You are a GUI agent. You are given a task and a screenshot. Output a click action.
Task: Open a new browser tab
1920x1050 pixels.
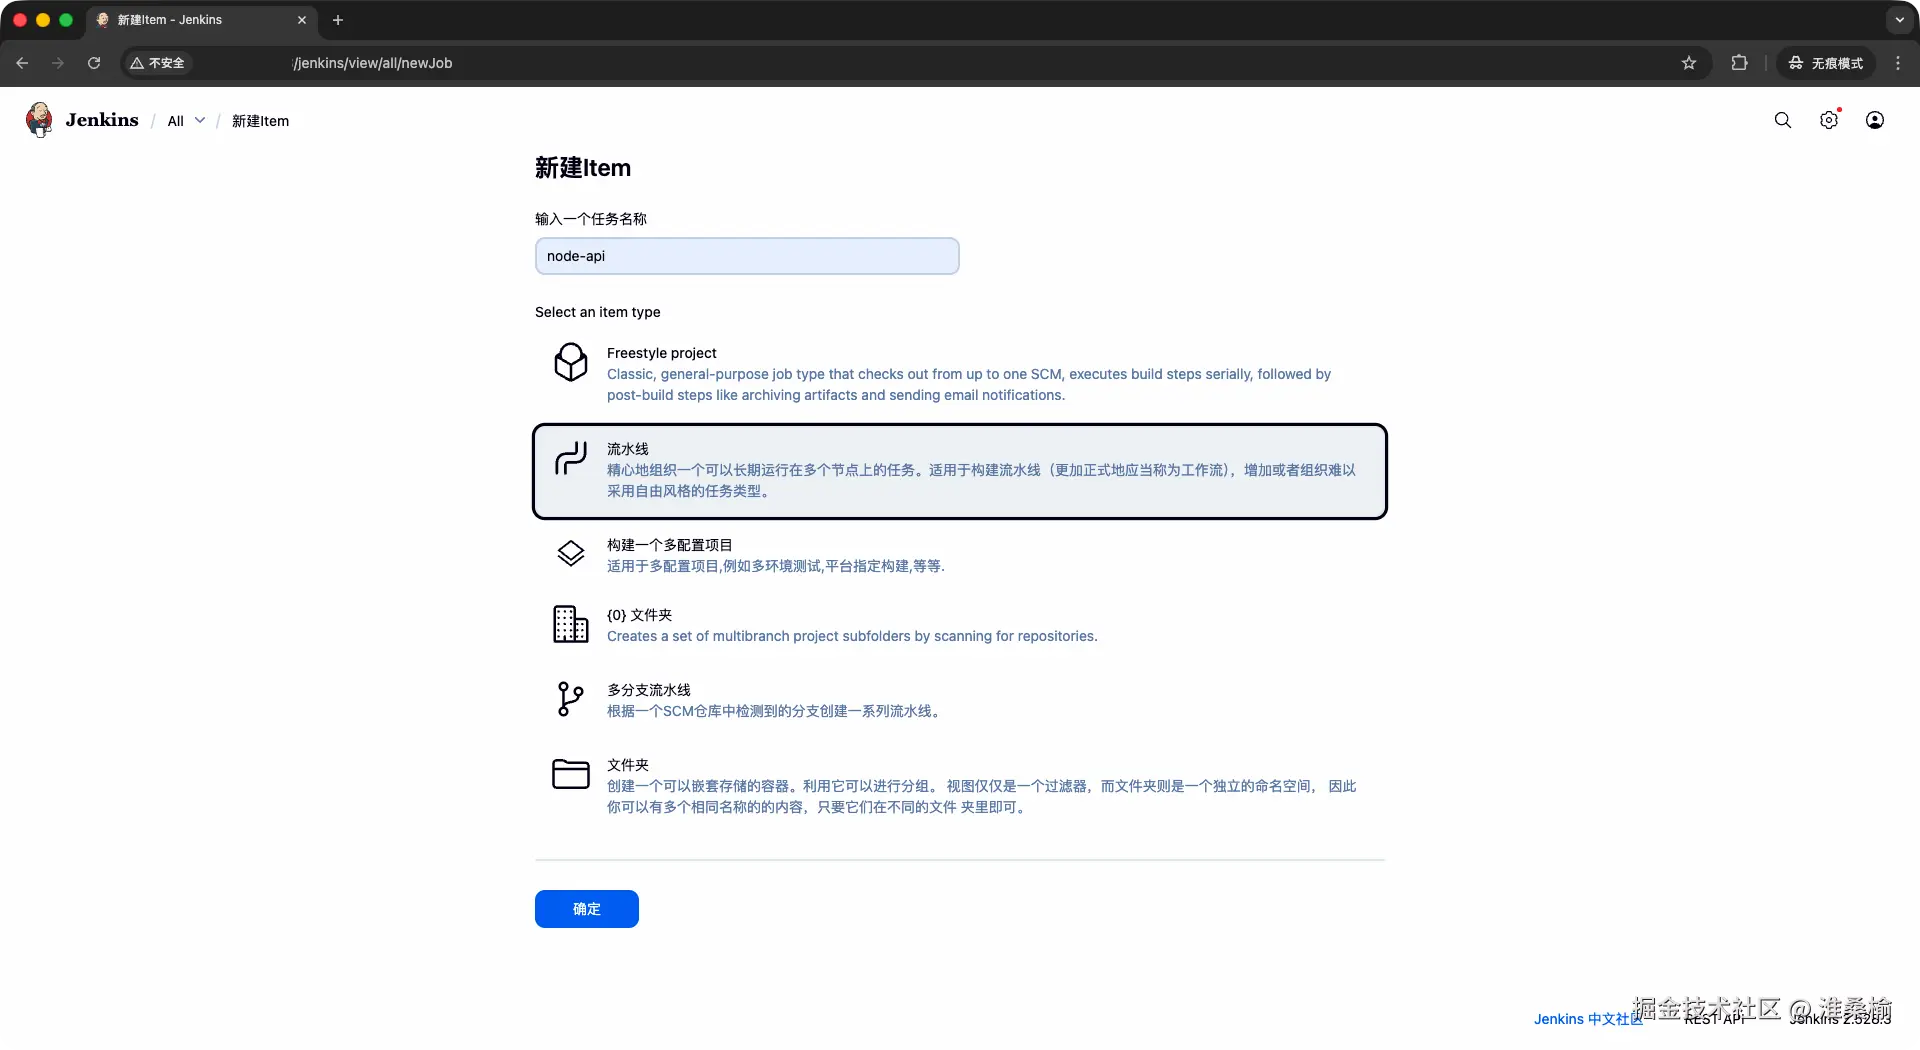338,20
